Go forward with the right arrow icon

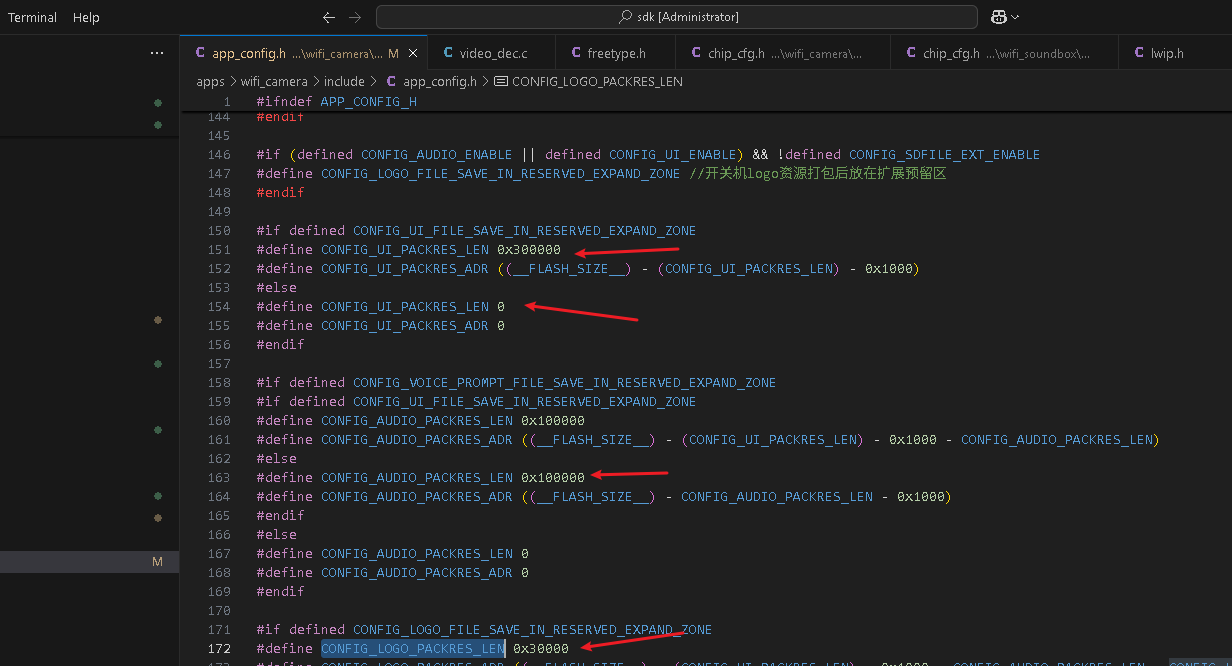tap(355, 17)
